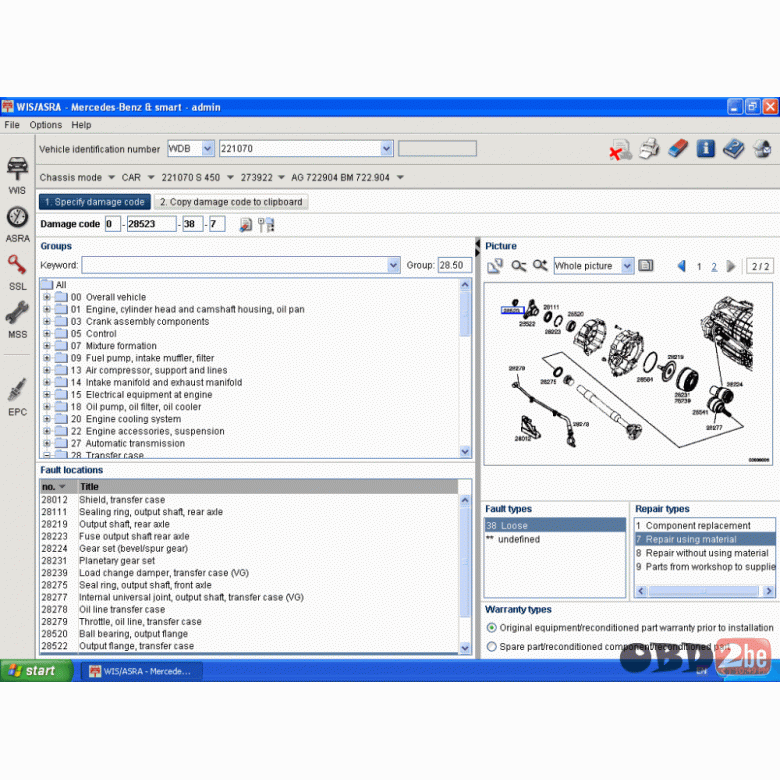Click the tools icon beside damage code
Screen dimensions: 780x780
266,225
